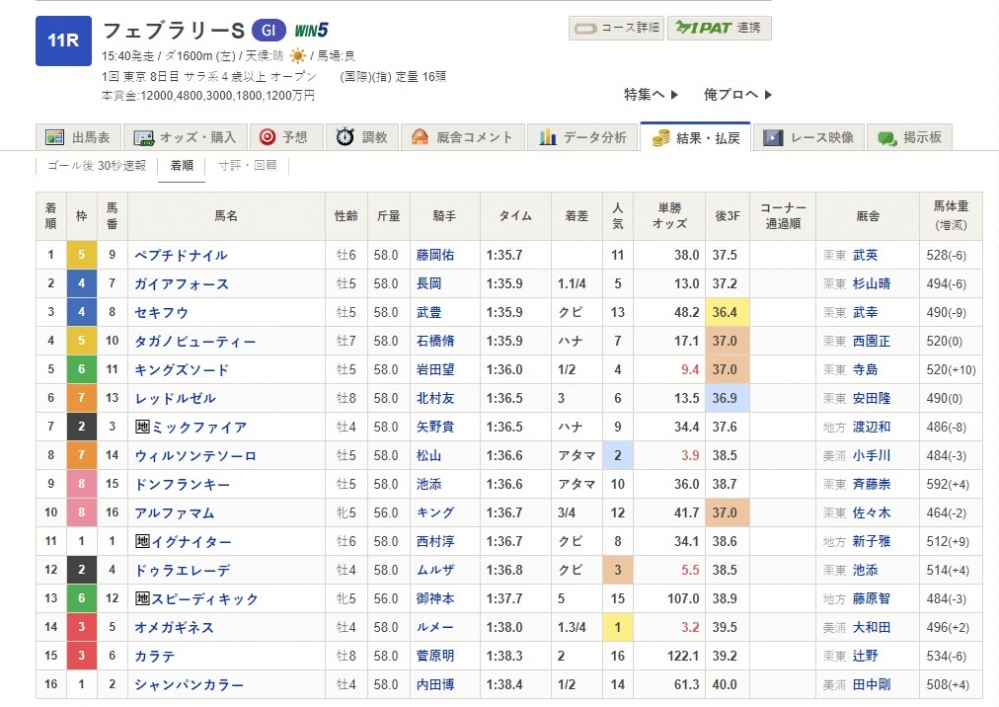Viewport: 999px width, 707px height.
Task: Open trainer 小手川 link
Action: (872, 455)
